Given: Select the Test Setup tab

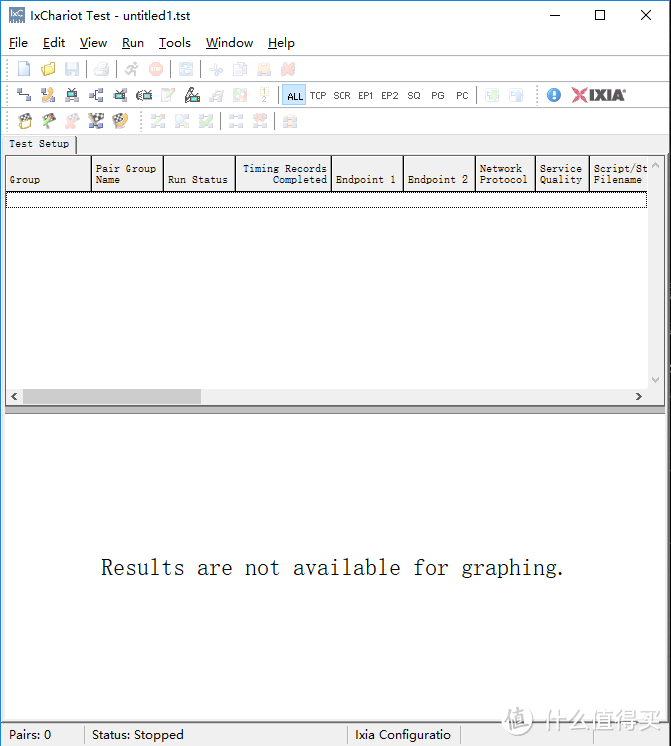Looking at the screenshot, I should [39, 144].
